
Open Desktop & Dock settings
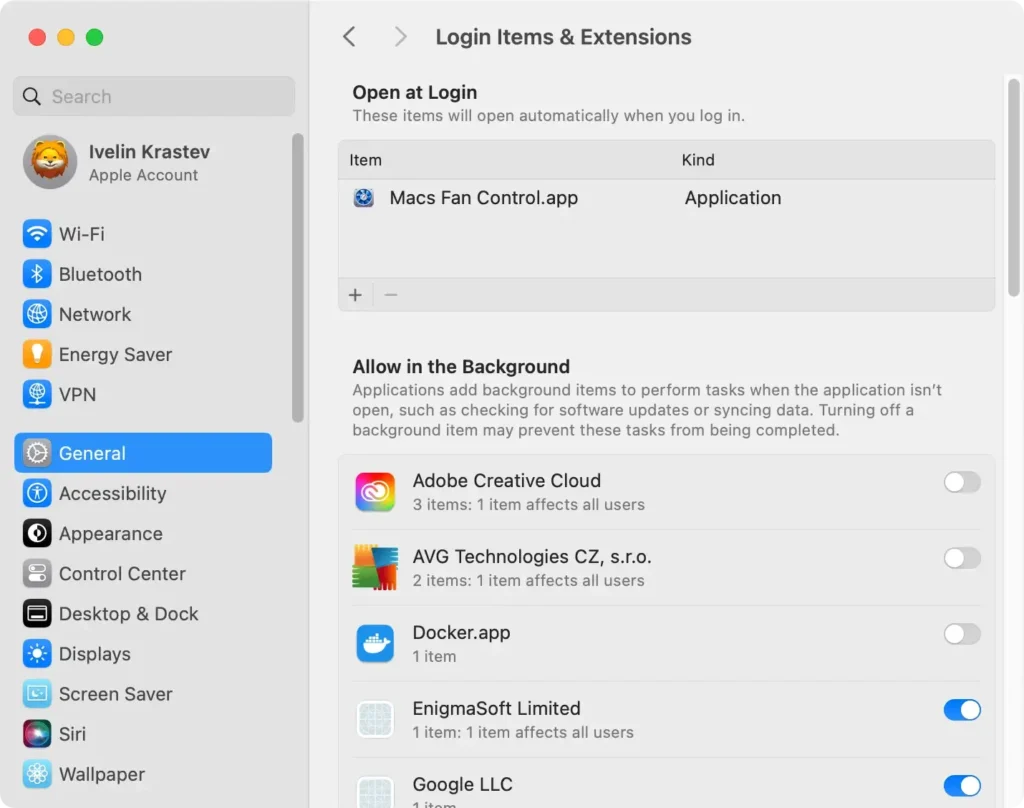point(144,613)
